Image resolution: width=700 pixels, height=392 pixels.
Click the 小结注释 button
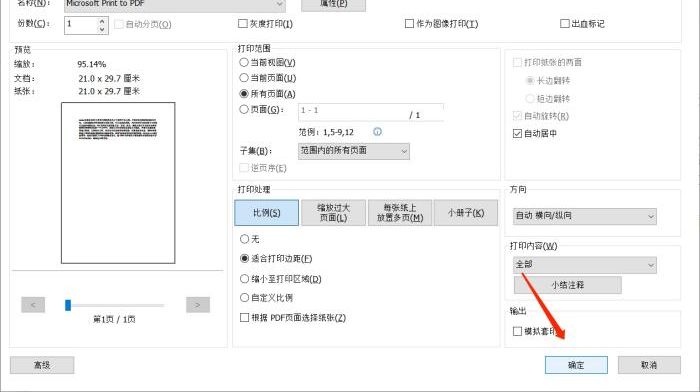pos(567,285)
